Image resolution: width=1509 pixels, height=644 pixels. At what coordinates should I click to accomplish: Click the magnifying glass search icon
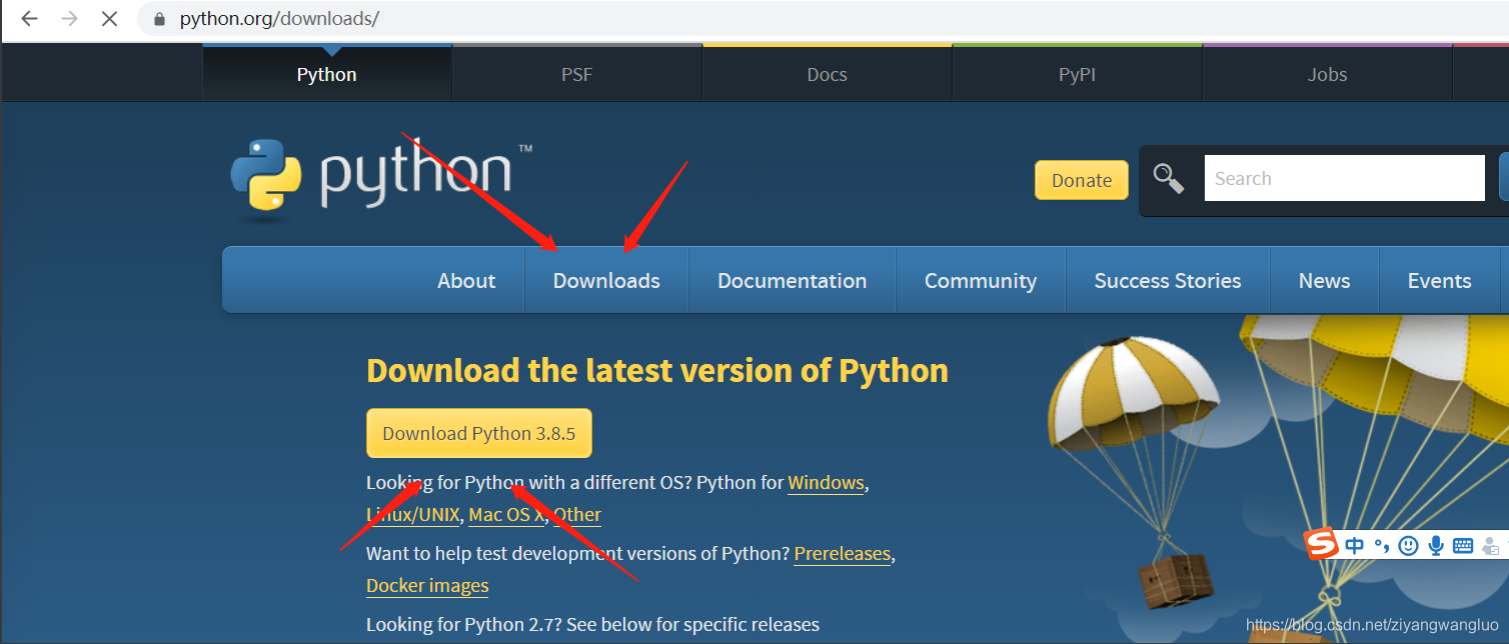(x=1168, y=179)
